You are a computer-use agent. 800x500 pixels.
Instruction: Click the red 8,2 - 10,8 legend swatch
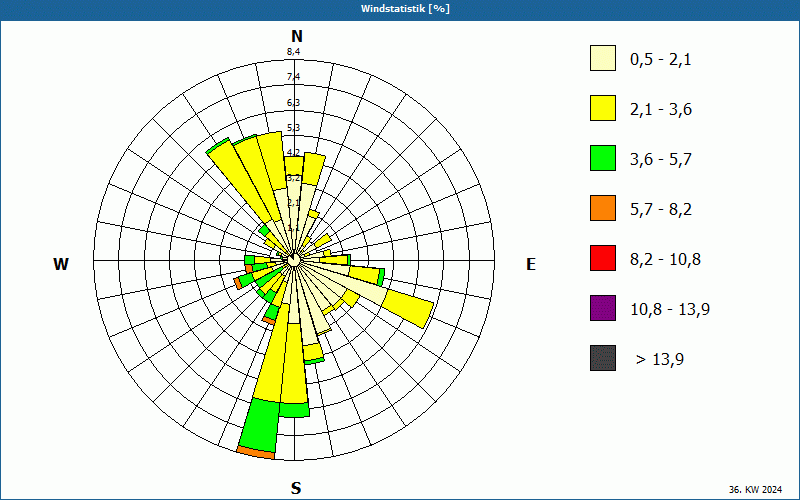point(603,258)
